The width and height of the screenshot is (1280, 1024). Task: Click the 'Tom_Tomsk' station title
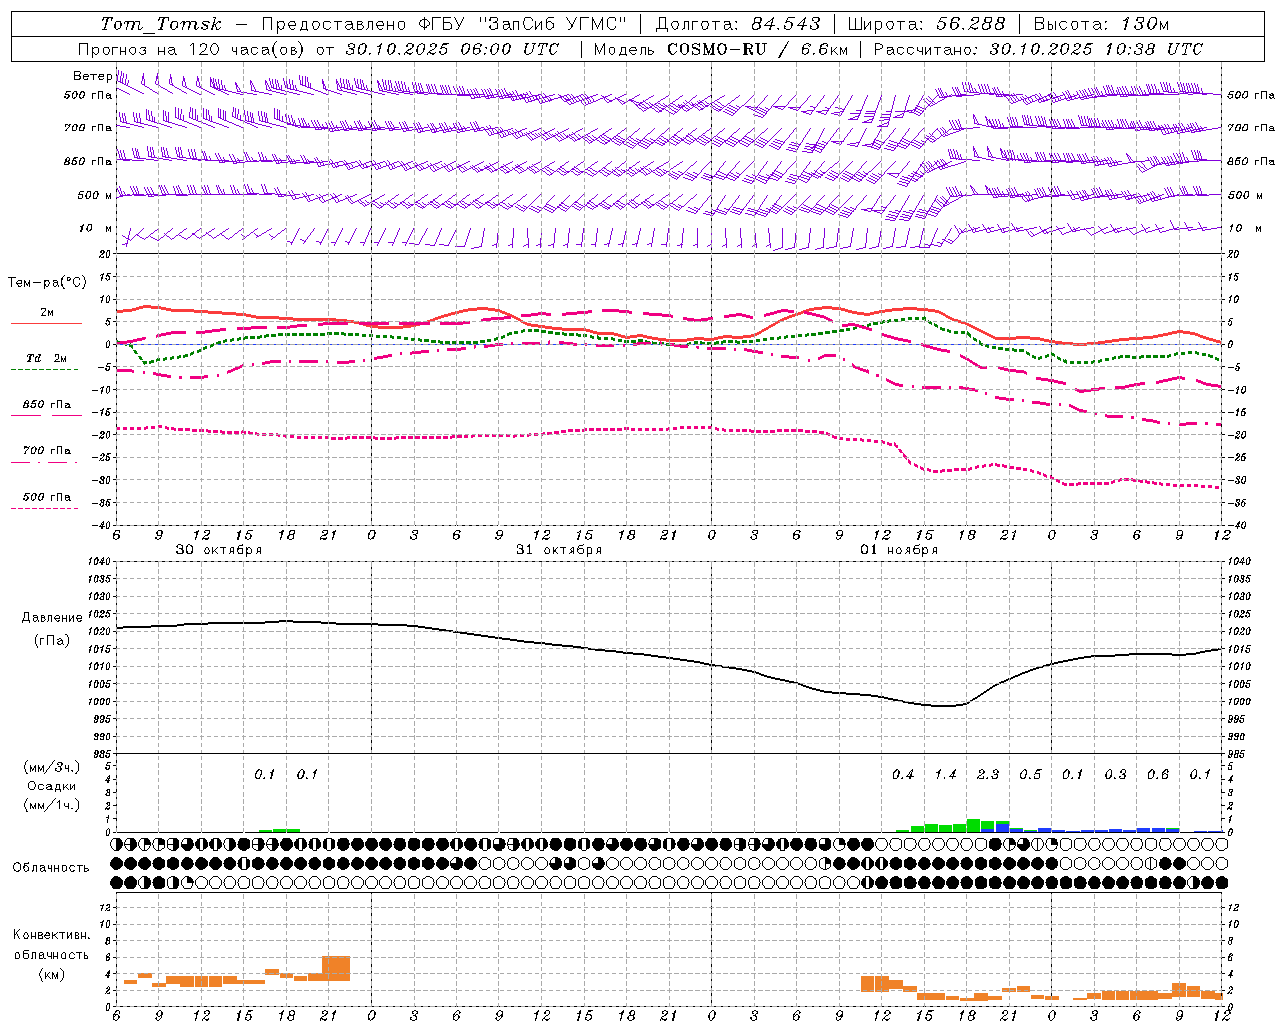click(162, 24)
